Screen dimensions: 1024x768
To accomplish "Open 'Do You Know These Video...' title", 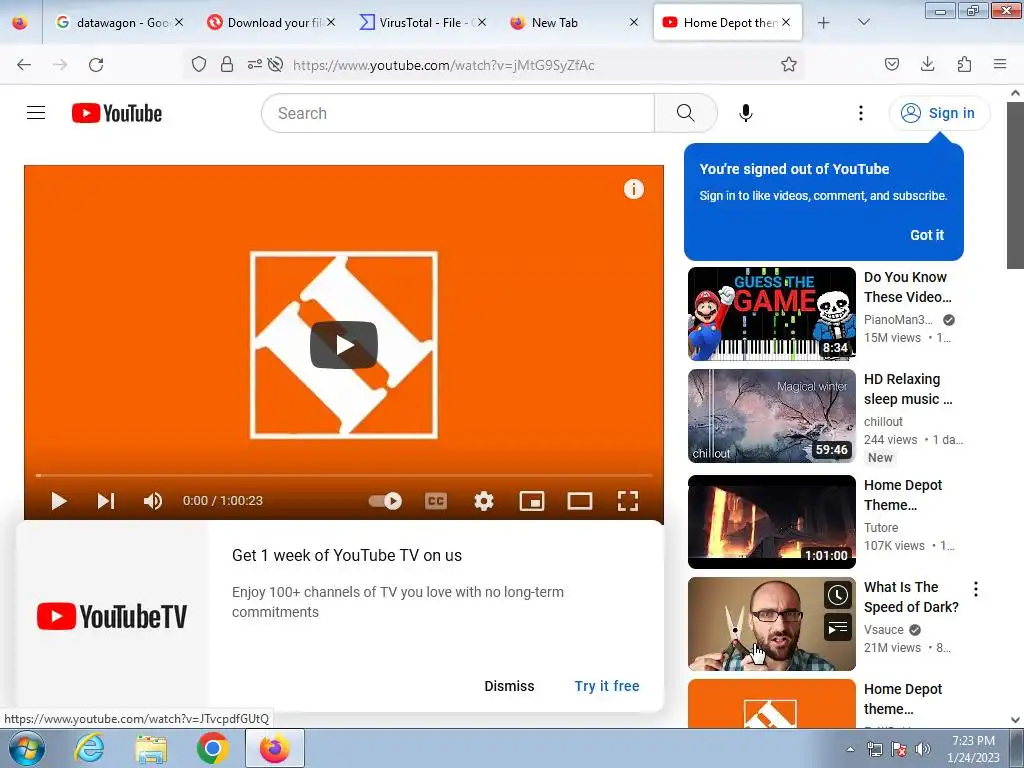I will [x=908, y=287].
